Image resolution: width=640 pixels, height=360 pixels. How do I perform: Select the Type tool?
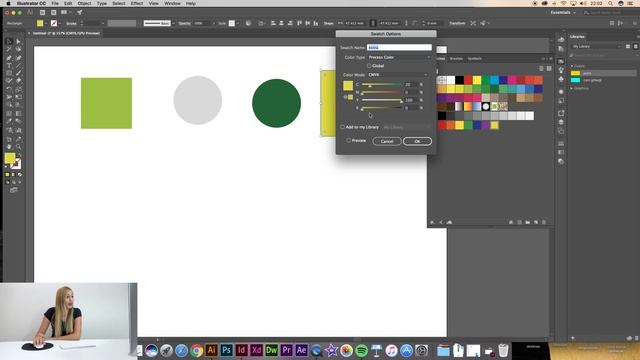click(x=9, y=66)
